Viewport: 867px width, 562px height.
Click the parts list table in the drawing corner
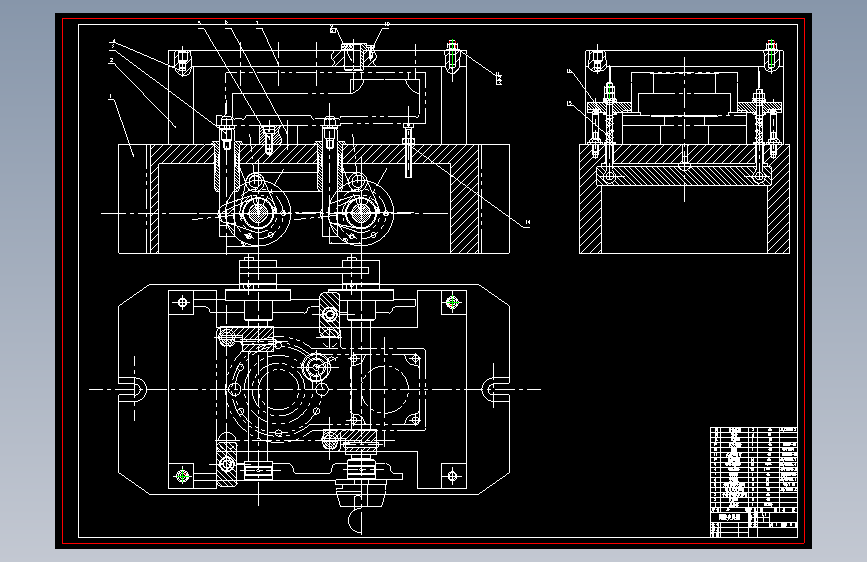(754, 470)
